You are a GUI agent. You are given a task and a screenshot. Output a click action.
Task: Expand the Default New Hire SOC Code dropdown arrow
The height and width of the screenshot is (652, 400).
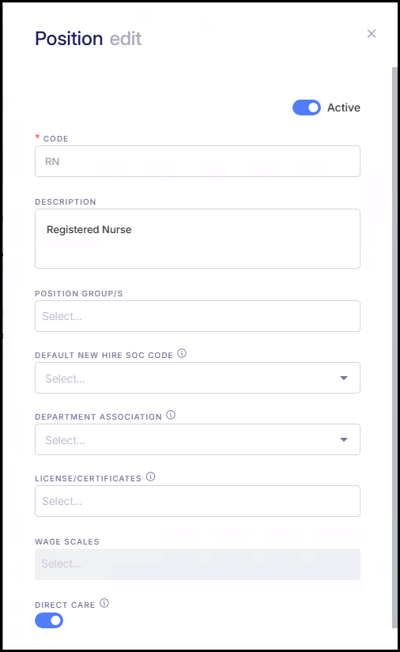[x=343, y=378]
